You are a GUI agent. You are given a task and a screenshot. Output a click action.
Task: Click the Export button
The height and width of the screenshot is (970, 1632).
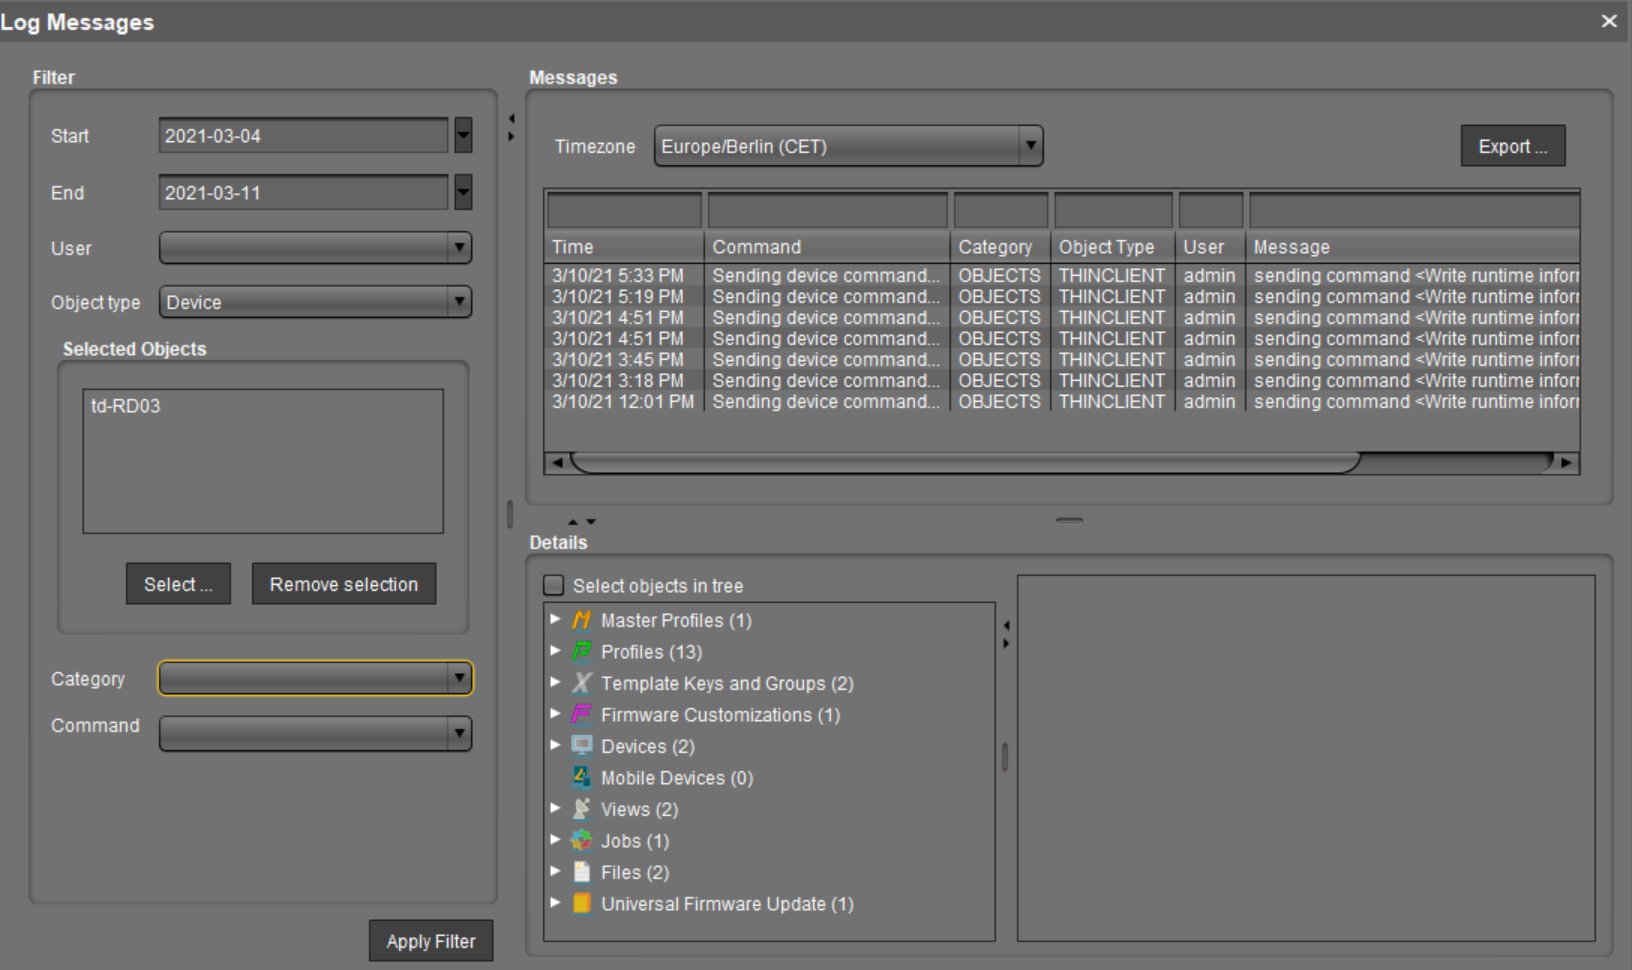1512,146
